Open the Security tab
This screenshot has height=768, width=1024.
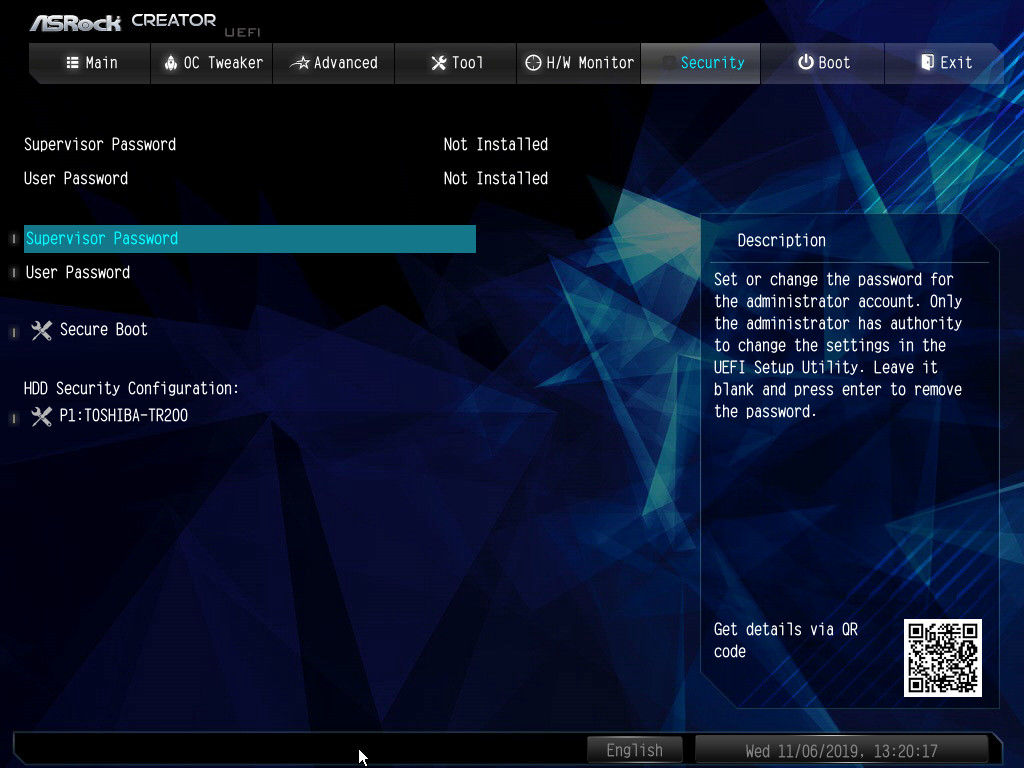[701, 62]
